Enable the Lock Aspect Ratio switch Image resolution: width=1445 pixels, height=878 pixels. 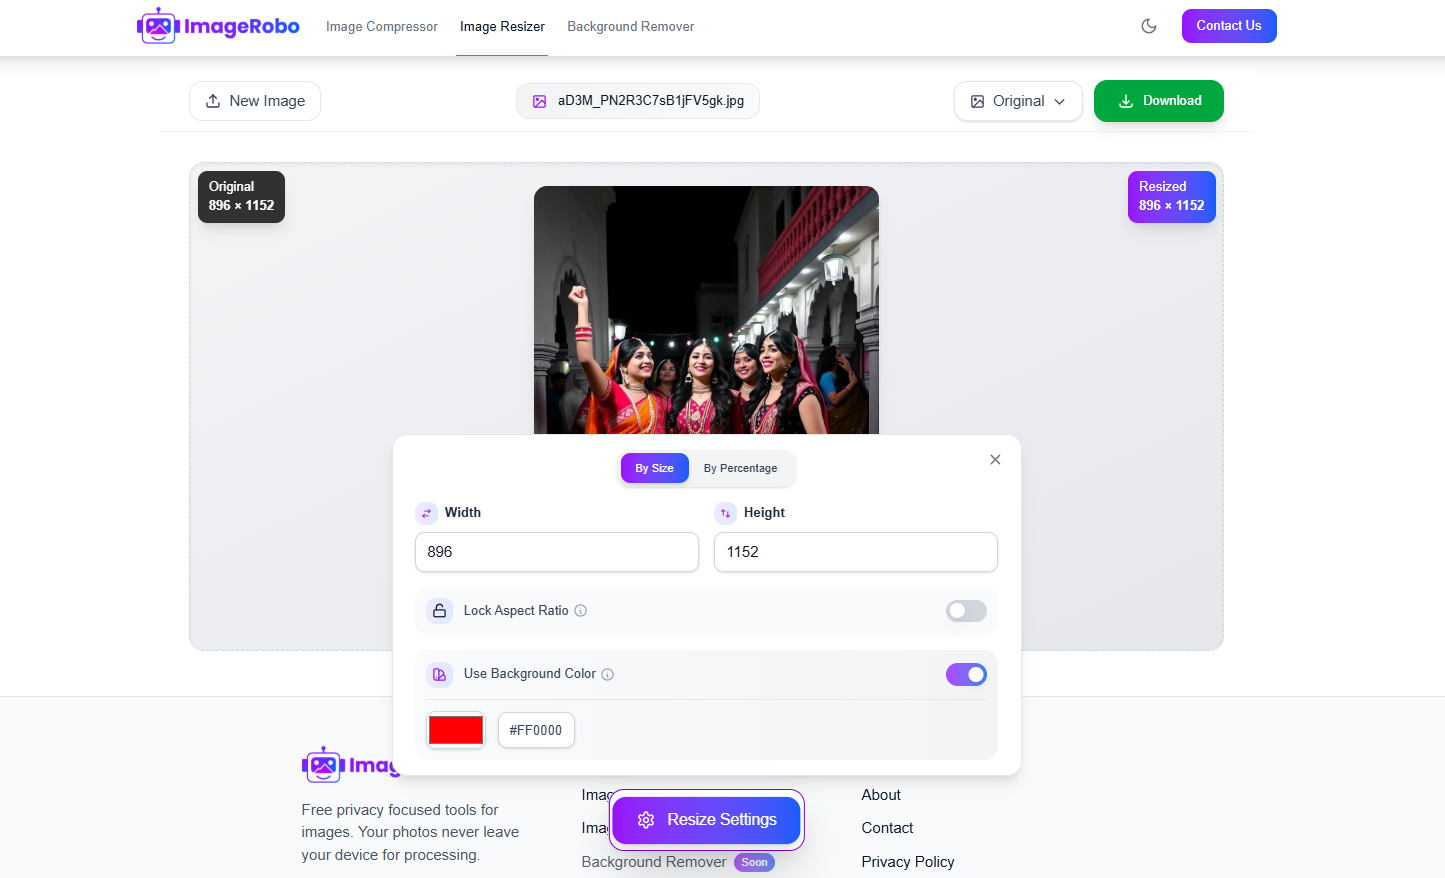click(x=966, y=611)
